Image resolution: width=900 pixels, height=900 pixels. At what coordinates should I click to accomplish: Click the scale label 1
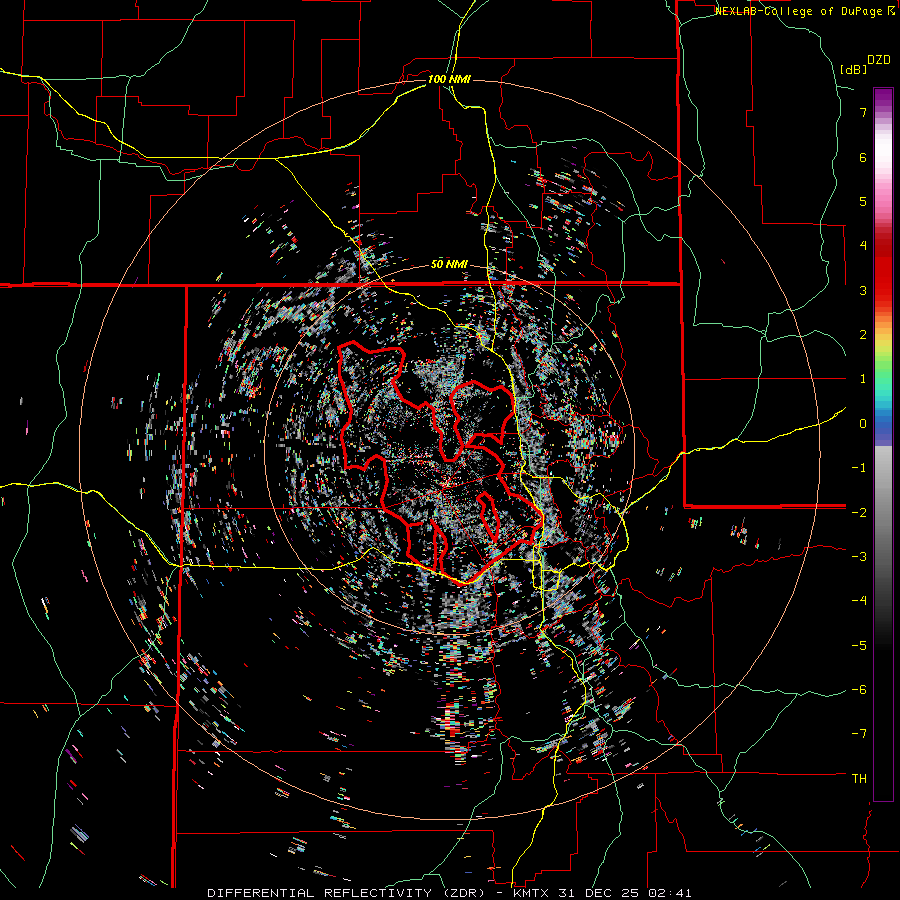pyautogui.click(x=863, y=379)
